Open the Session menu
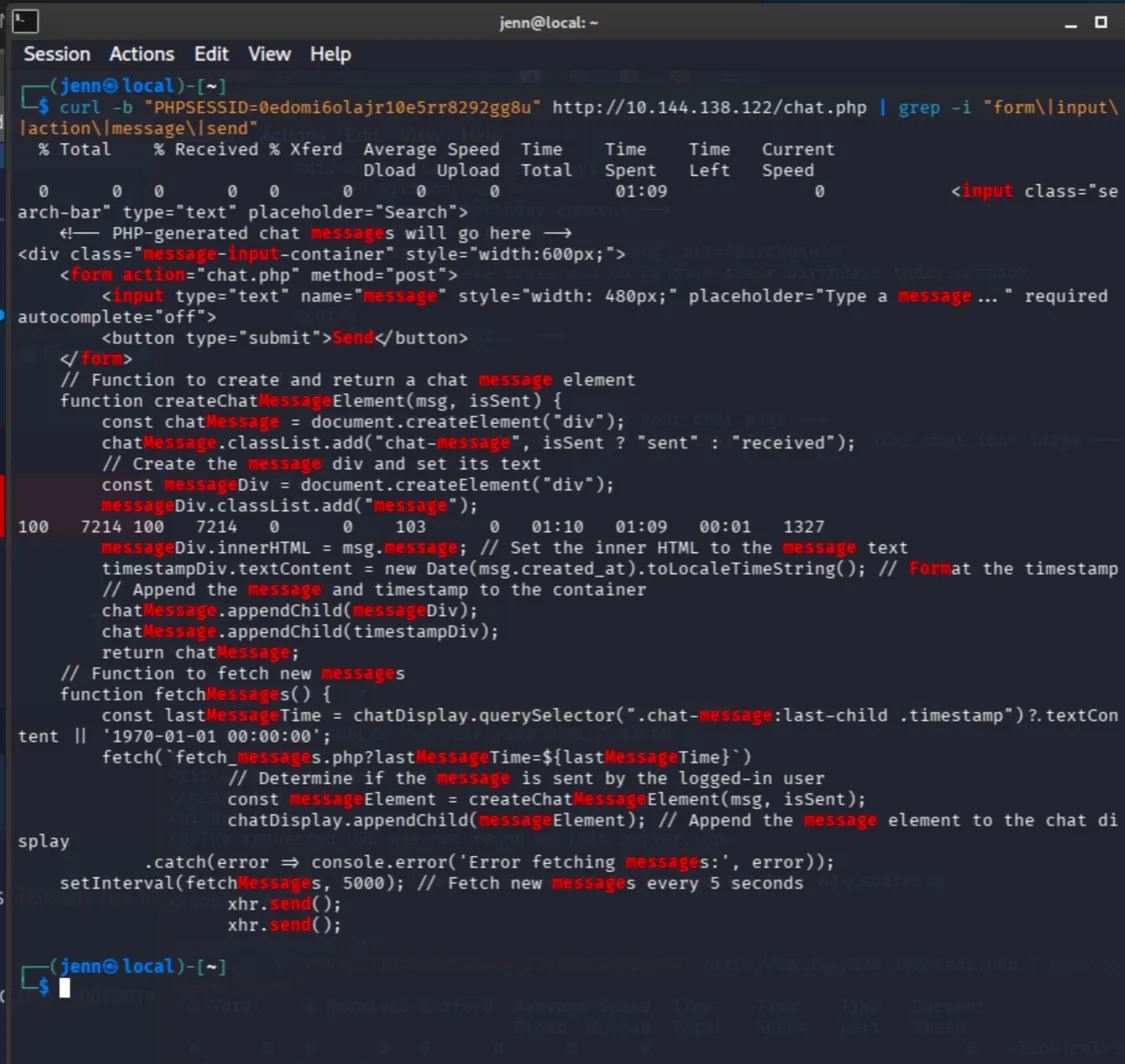The image size is (1125, 1064). [x=57, y=55]
